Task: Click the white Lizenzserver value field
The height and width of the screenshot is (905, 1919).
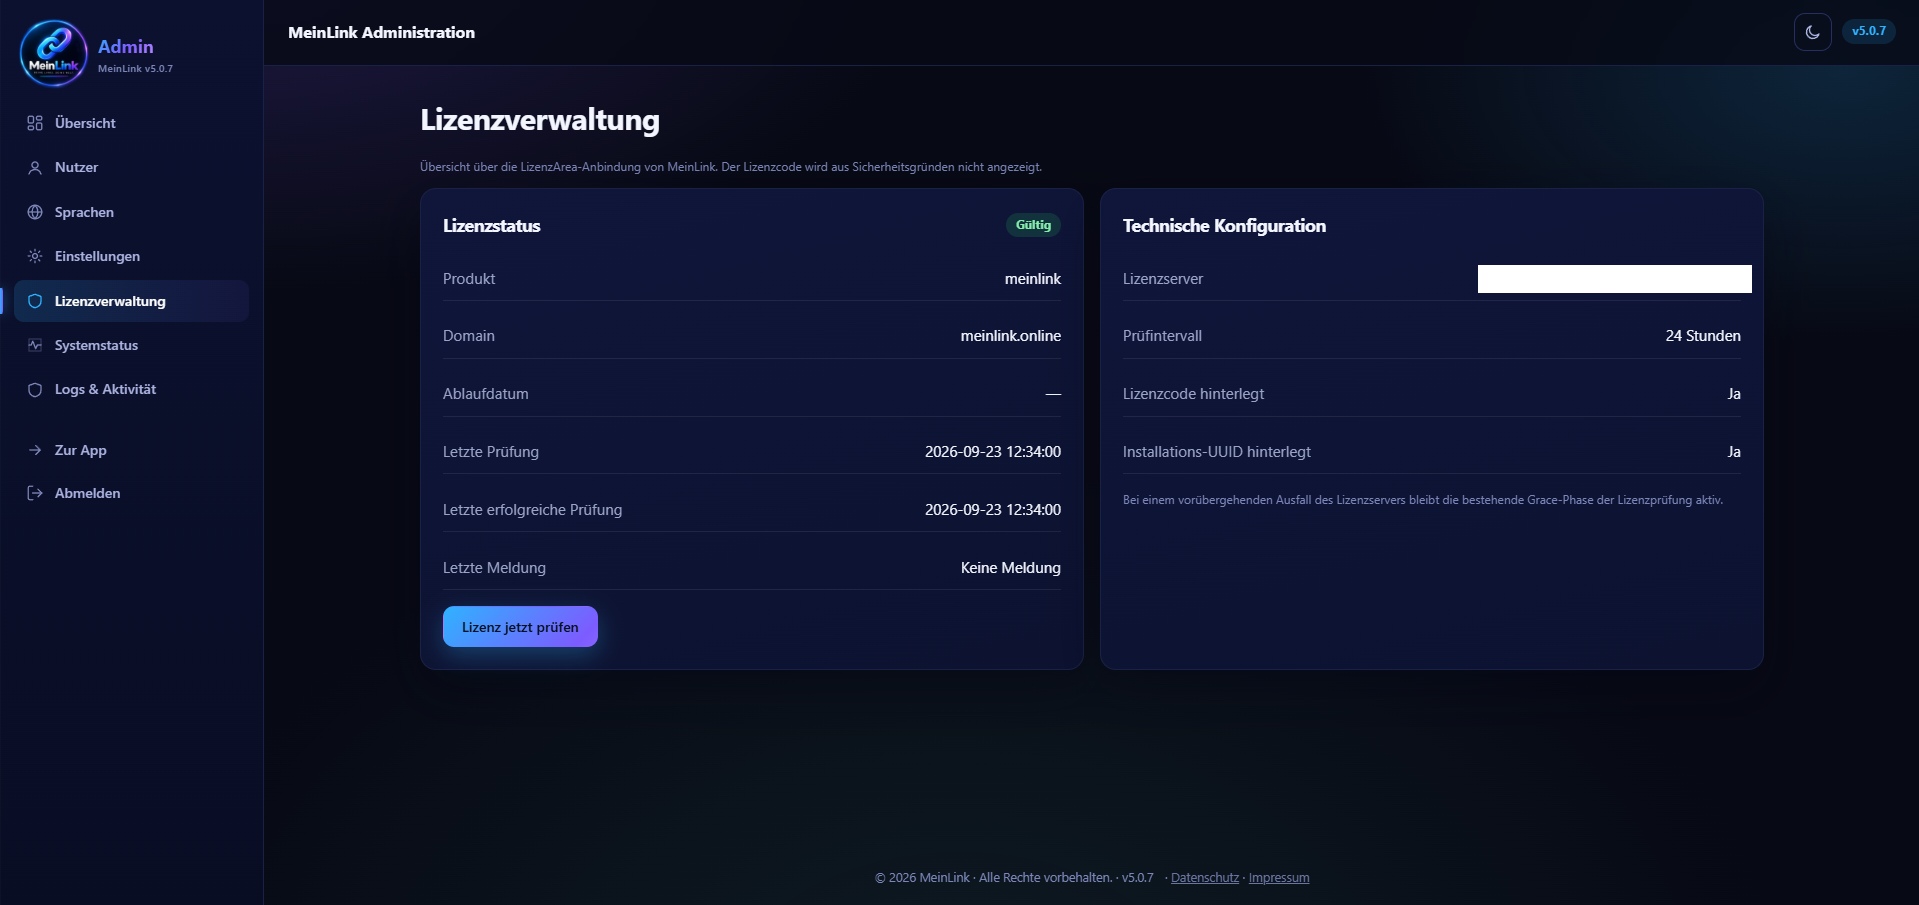Action: tap(1614, 279)
